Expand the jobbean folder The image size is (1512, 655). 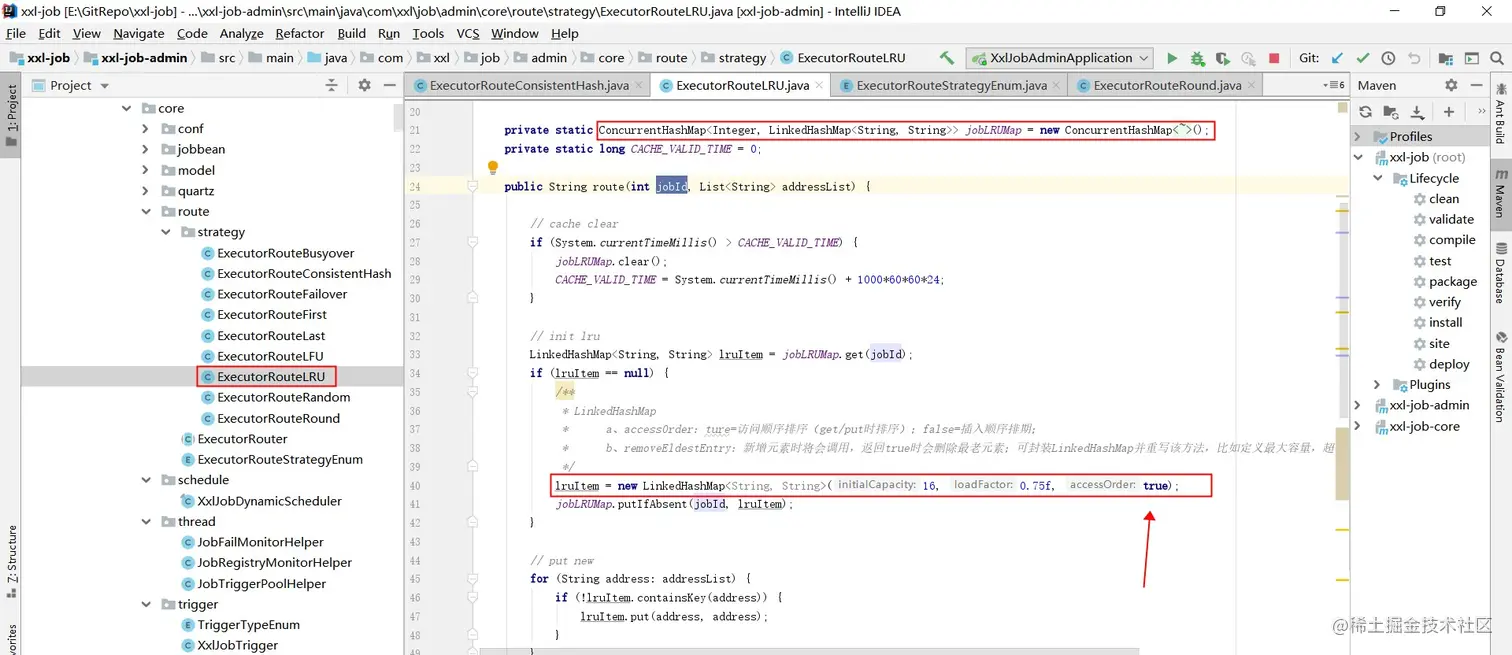point(146,150)
